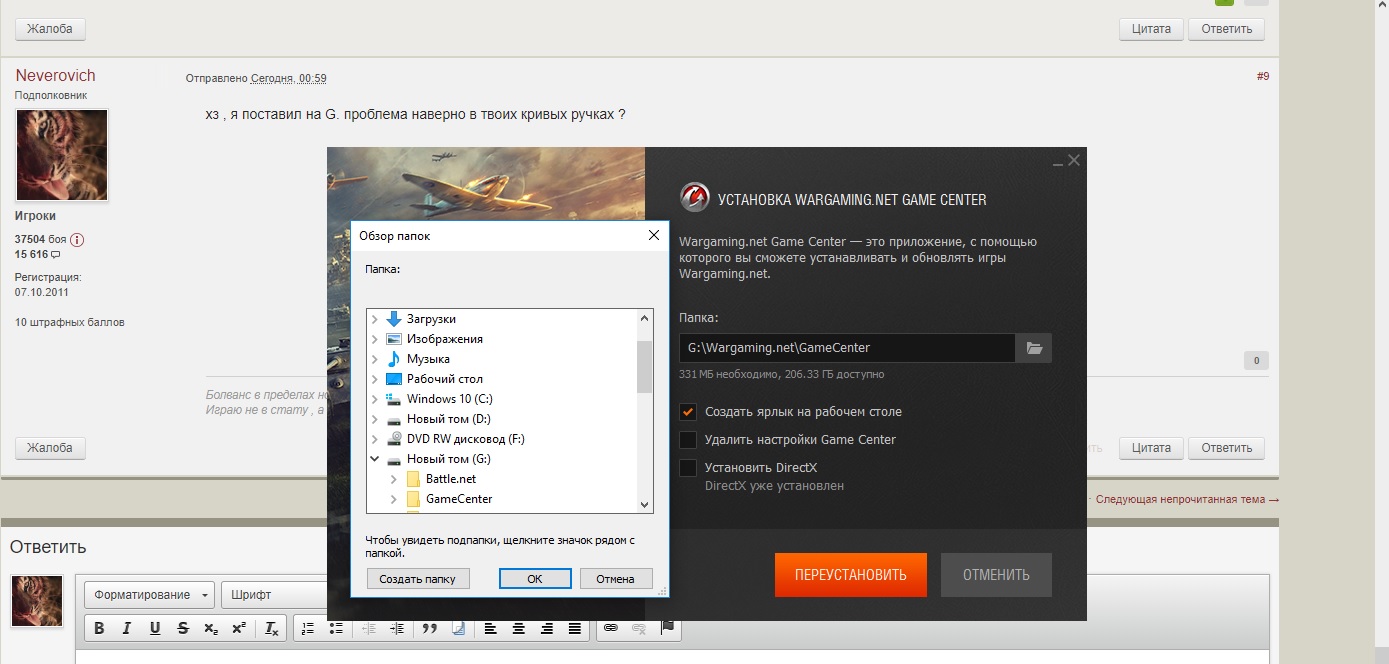Increase indent in the reply editor
The height and width of the screenshot is (664, 1389).
point(397,628)
